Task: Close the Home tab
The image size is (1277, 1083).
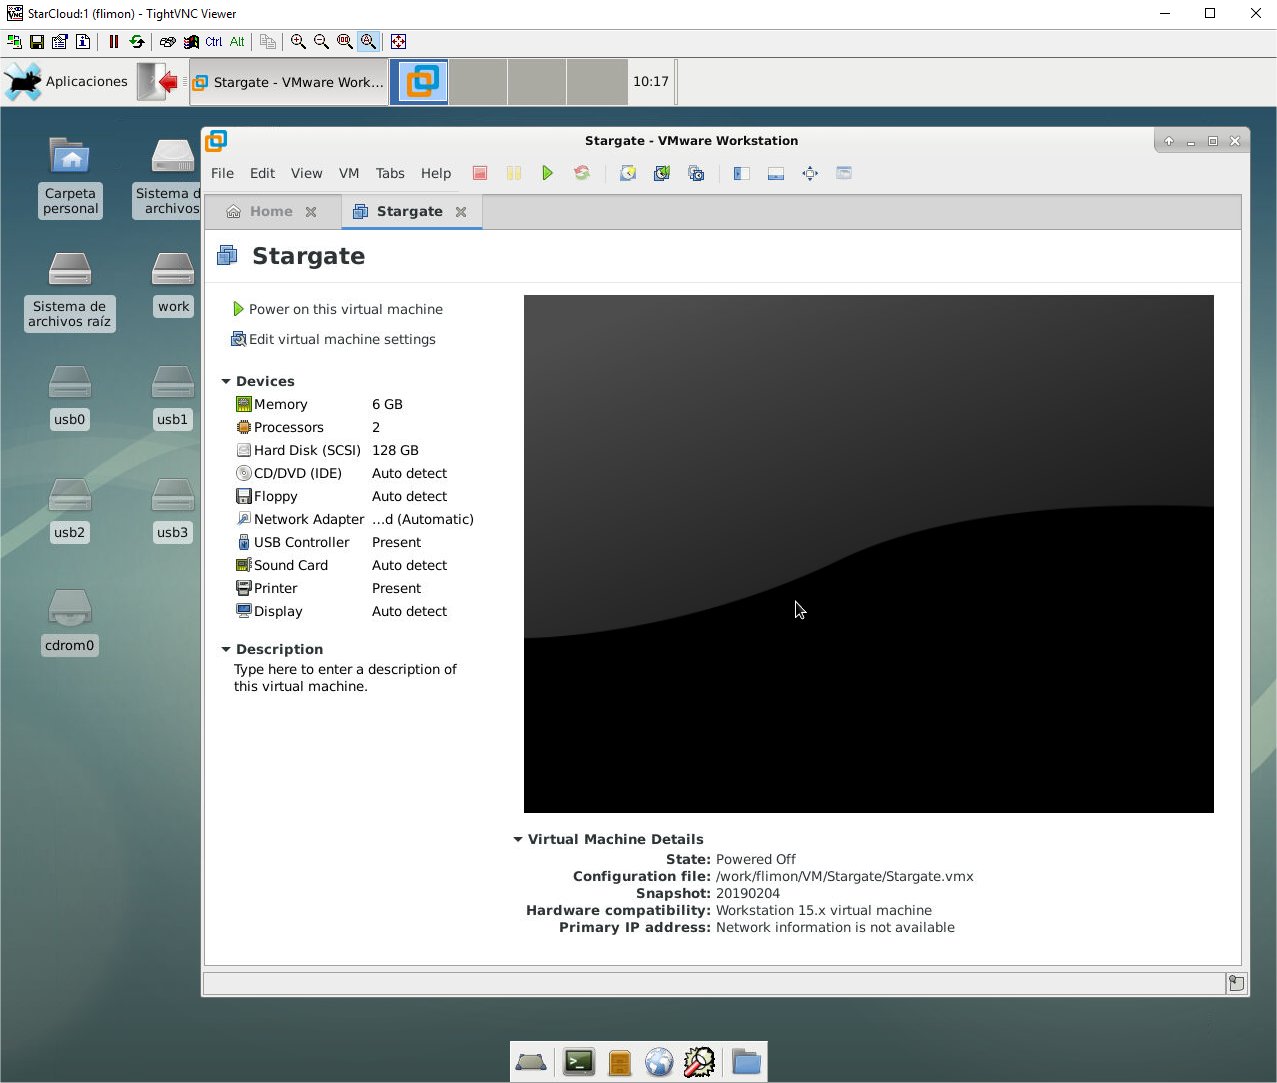Action: 311,212
